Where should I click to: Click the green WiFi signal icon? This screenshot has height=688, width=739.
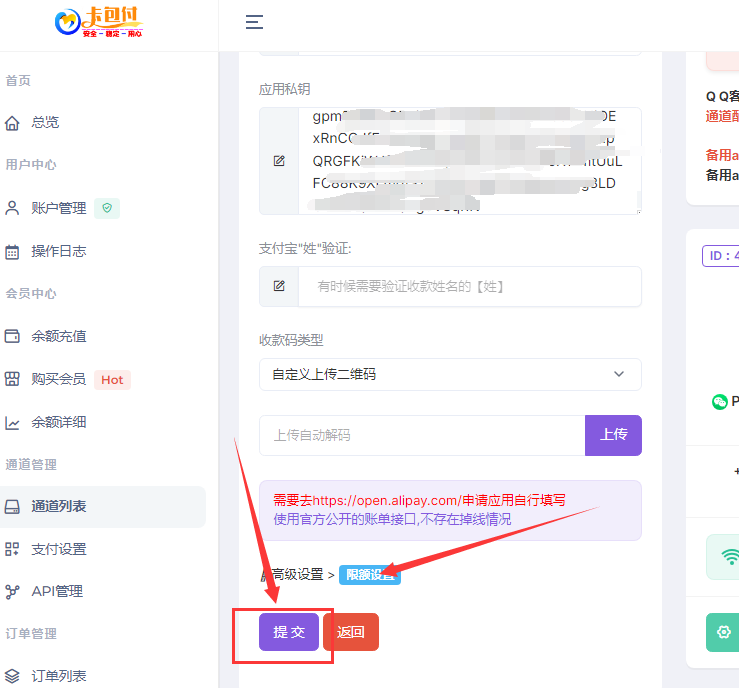click(731, 557)
